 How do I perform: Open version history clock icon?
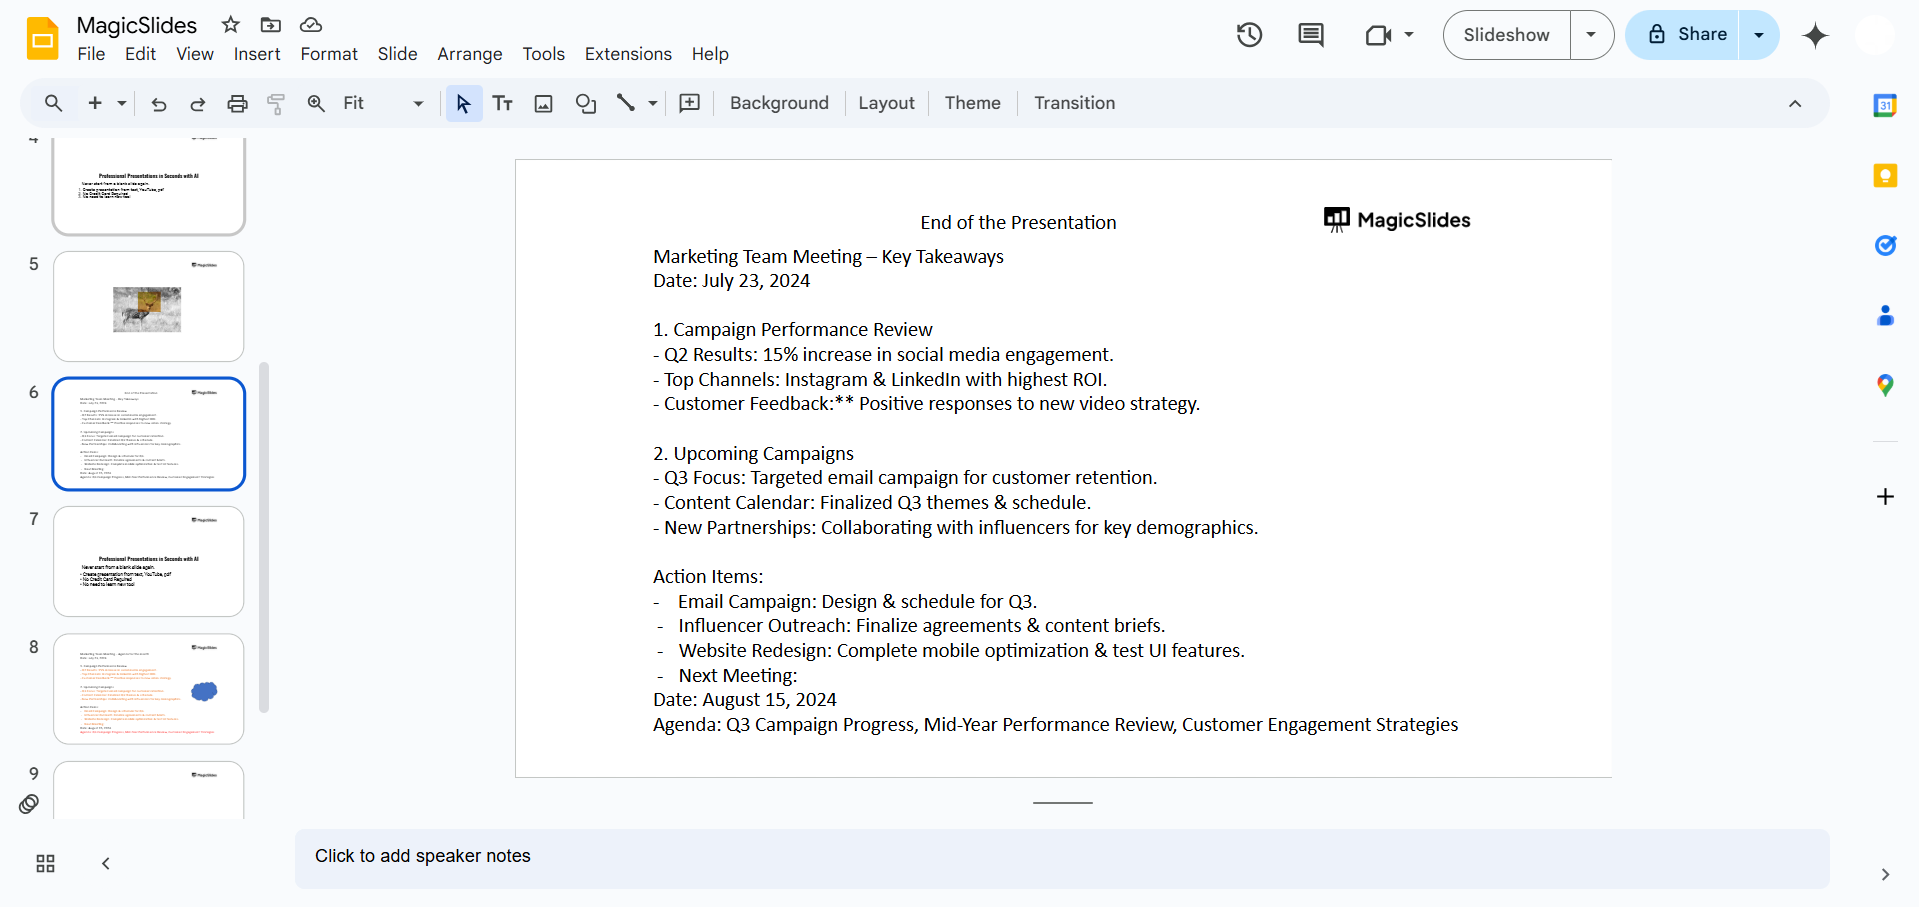tap(1249, 36)
